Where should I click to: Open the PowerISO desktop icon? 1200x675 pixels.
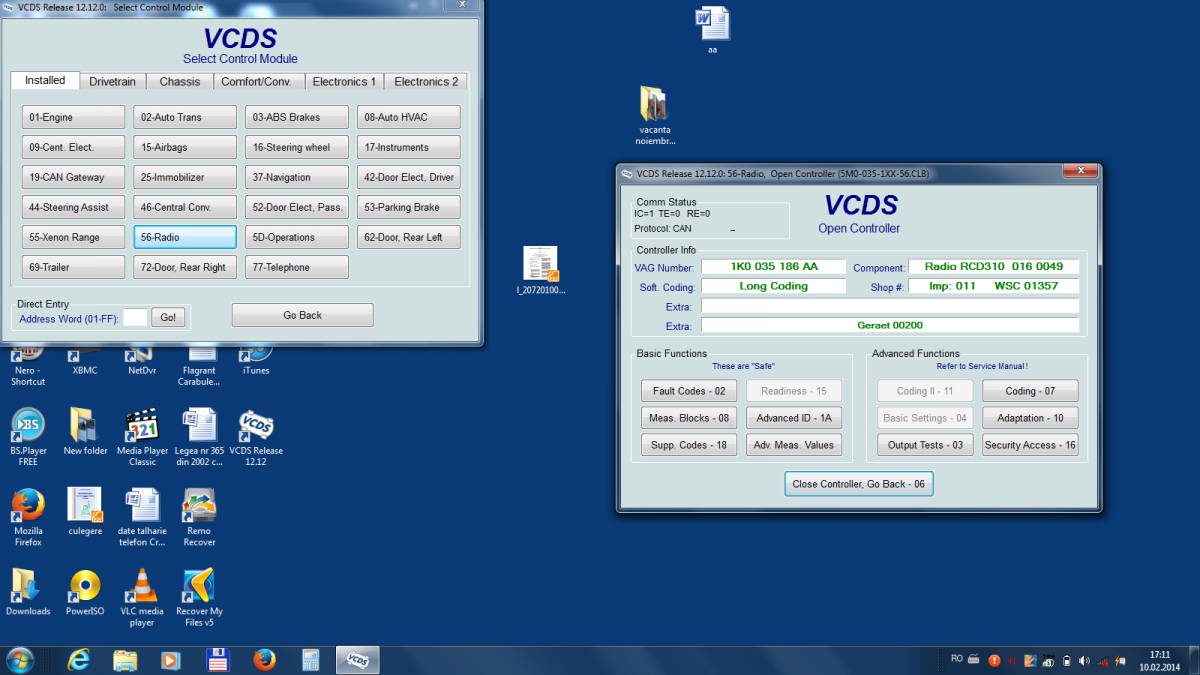pyautogui.click(x=85, y=587)
